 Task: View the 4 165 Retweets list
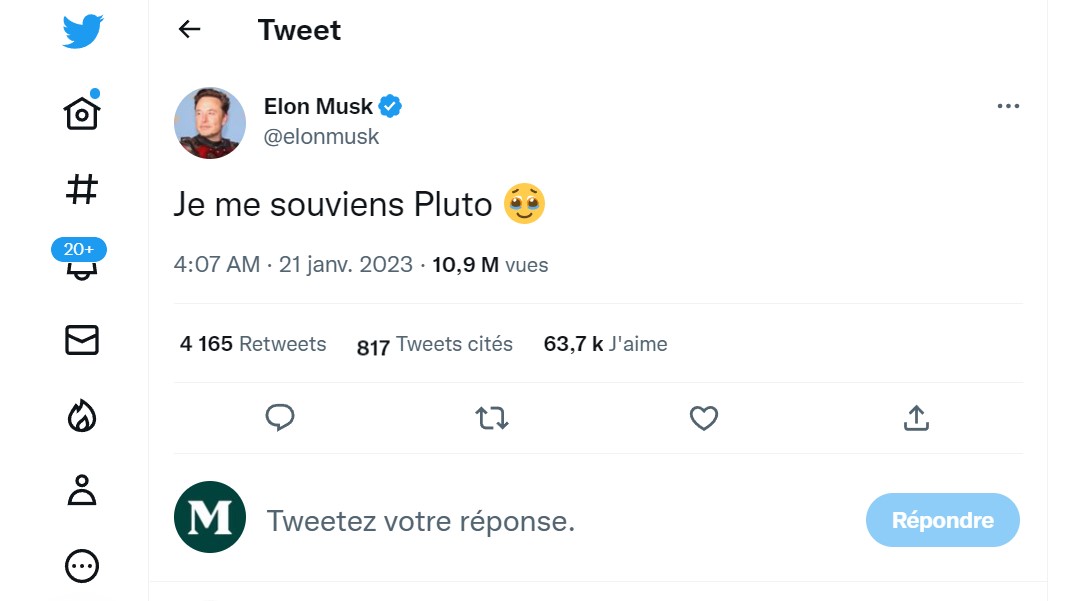tap(253, 344)
